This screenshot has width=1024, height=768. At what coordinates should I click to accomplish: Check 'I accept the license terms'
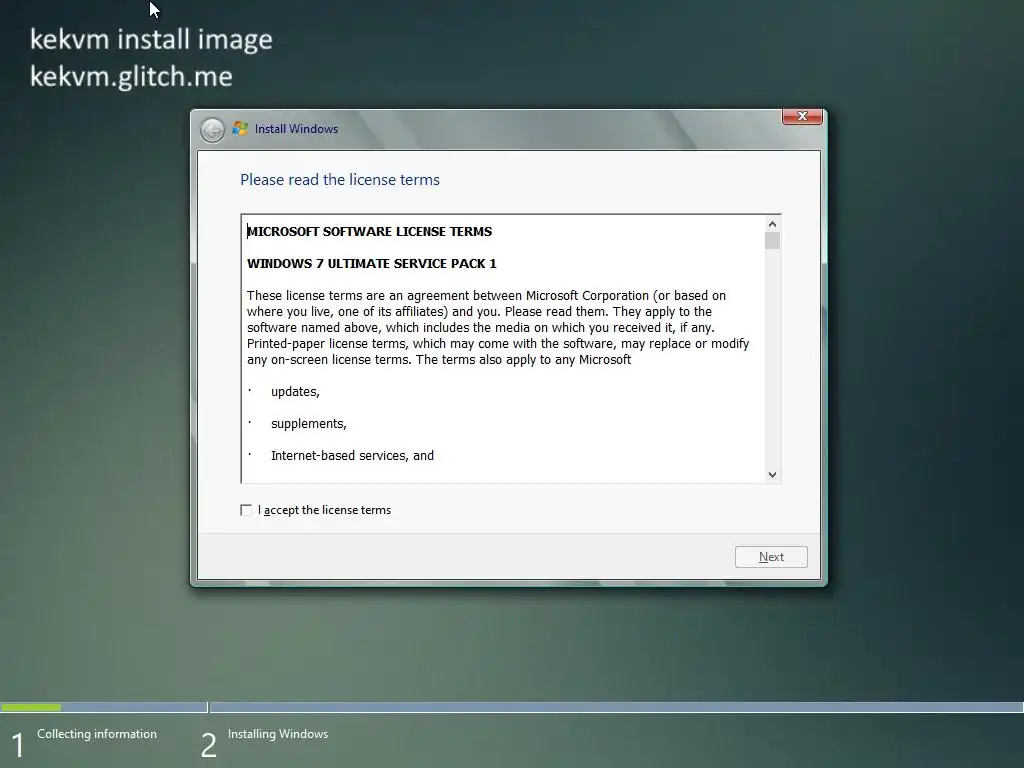(x=246, y=510)
